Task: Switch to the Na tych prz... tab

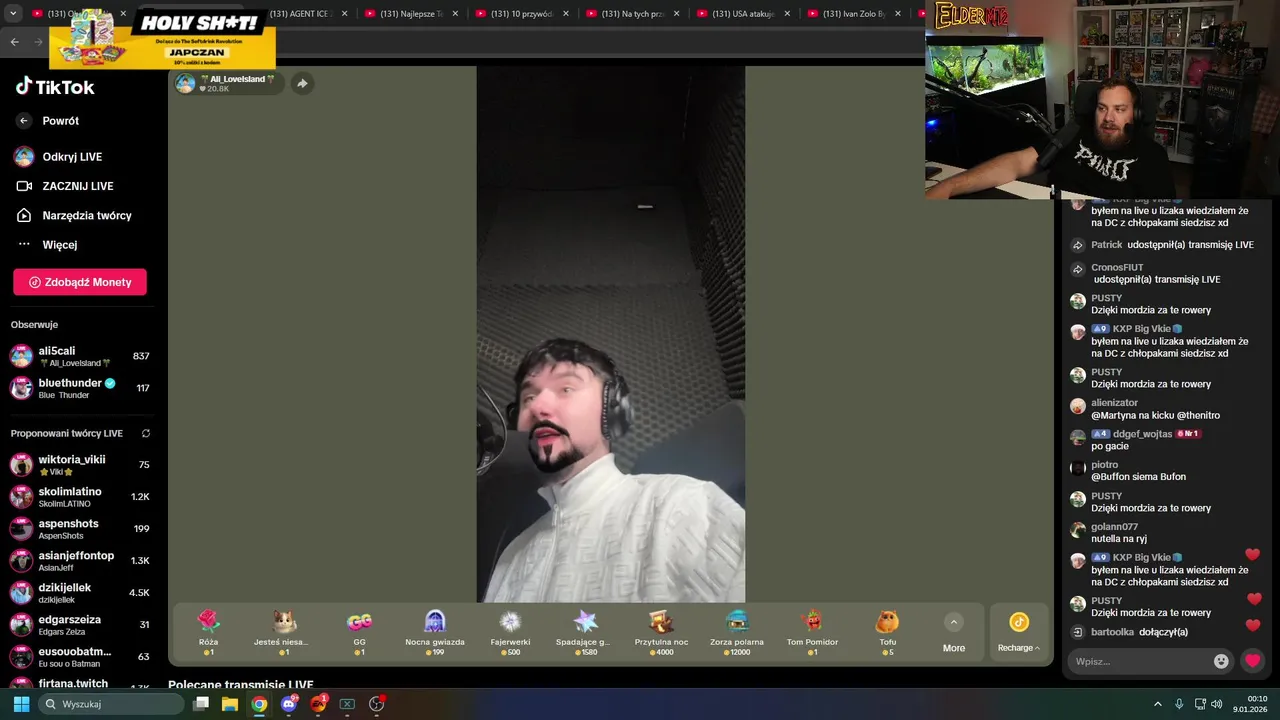Action: (632, 14)
